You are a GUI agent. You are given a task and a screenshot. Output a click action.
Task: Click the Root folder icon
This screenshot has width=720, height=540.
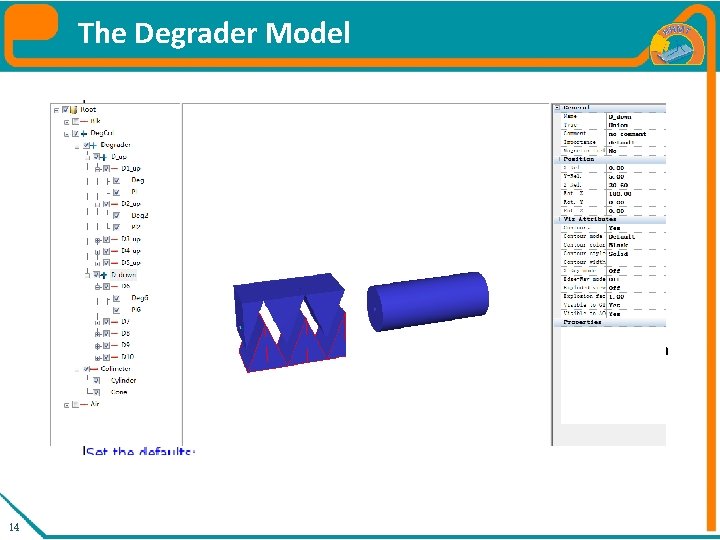[x=74, y=110]
